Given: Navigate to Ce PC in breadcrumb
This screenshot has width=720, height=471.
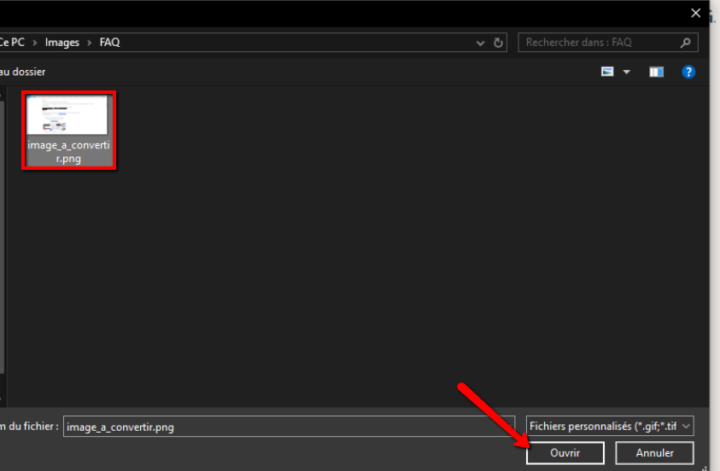Looking at the screenshot, I should (13, 43).
